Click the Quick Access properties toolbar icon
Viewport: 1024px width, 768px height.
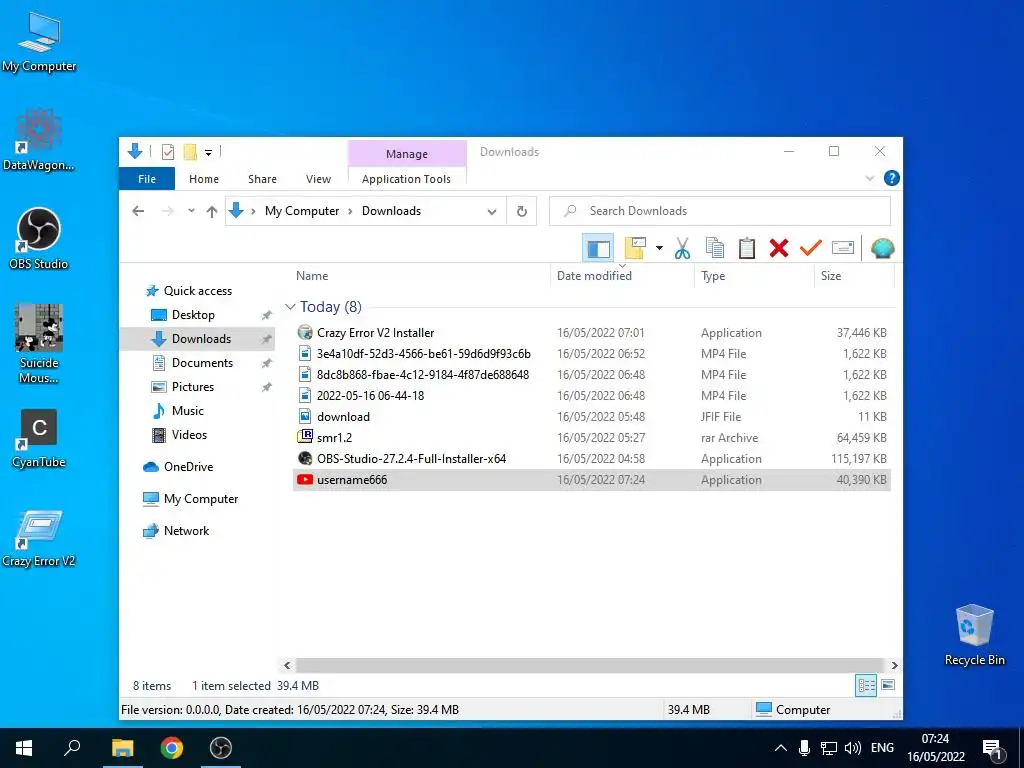tap(168, 152)
